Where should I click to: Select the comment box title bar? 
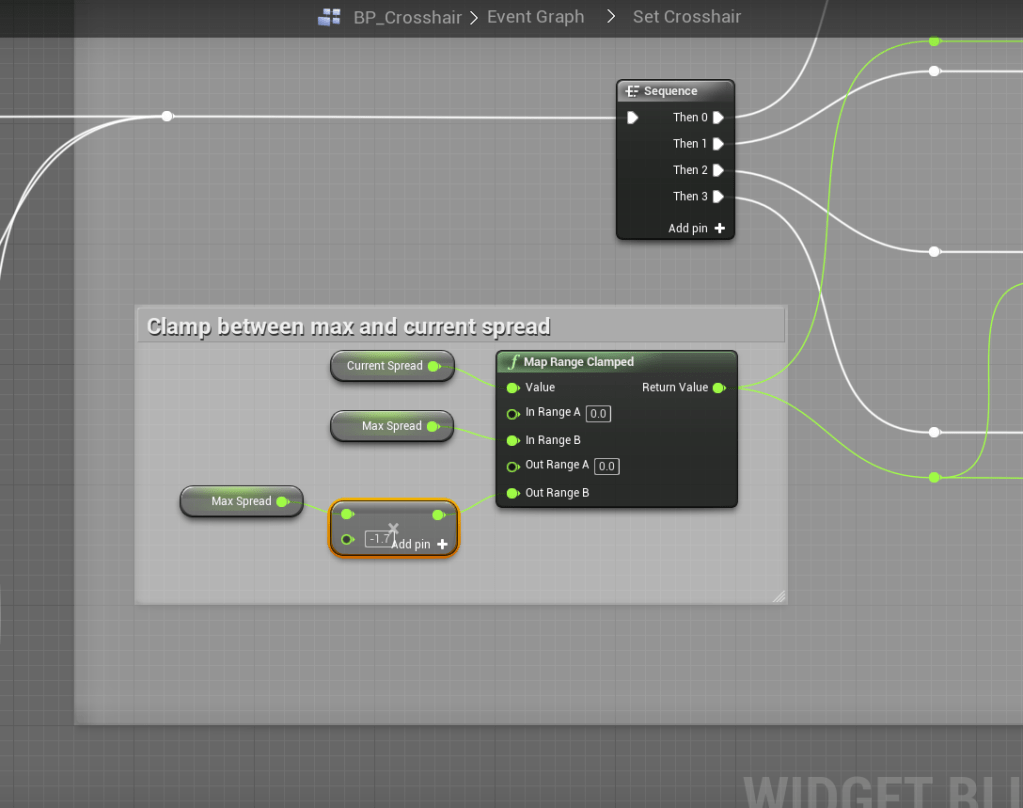(x=460, y=326)
